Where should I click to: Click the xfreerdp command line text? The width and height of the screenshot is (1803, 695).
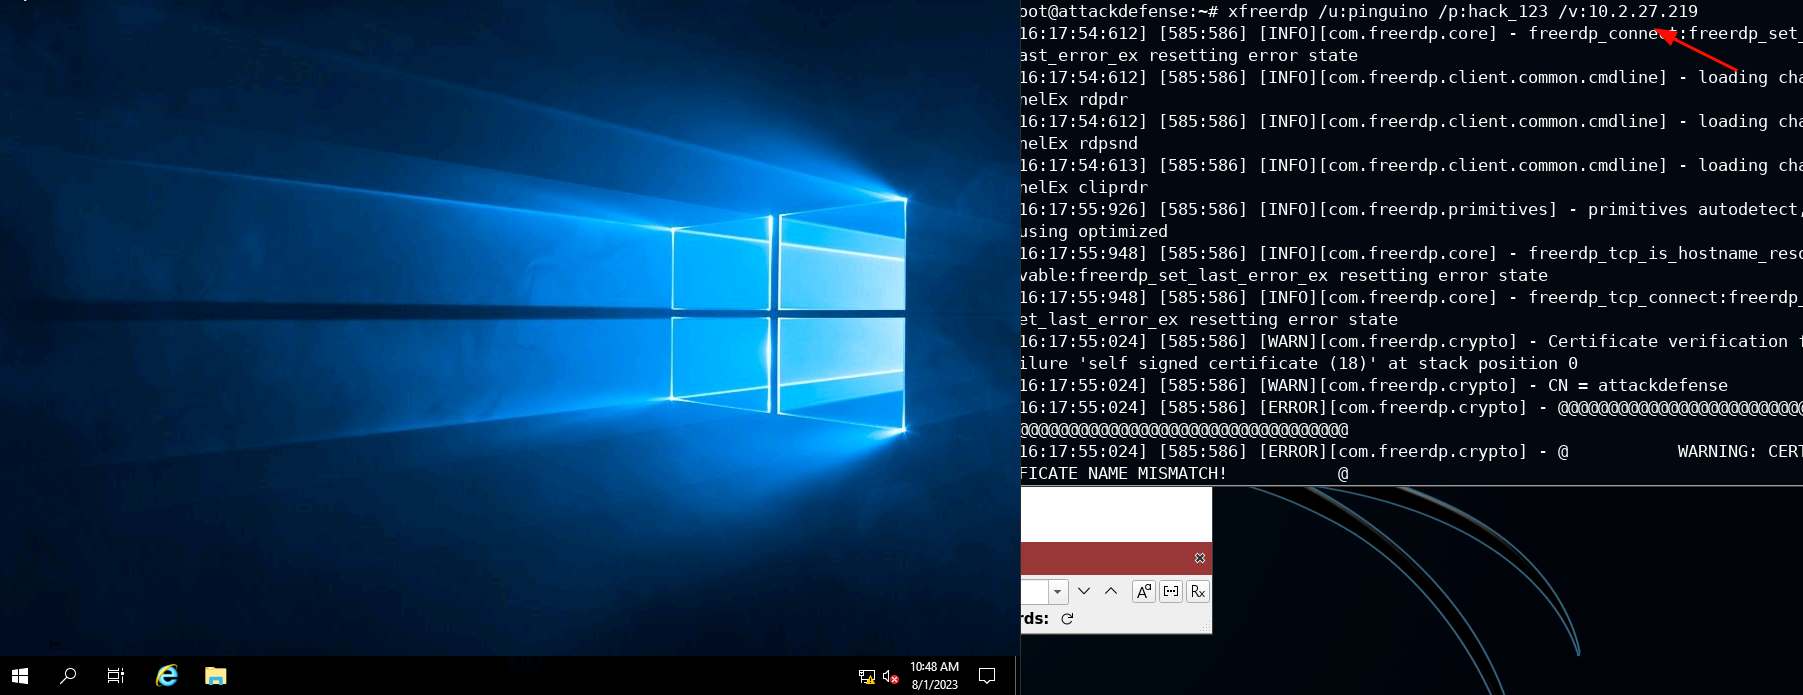tap(1463, 11)
